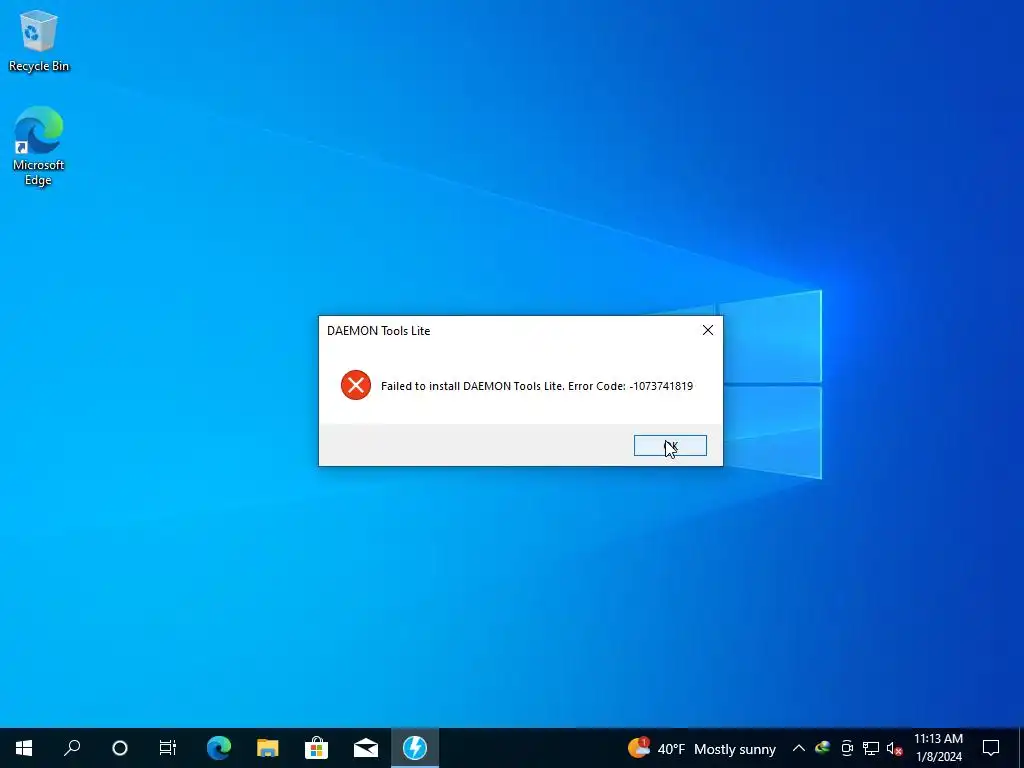Open File Explorer from the taskbar
1024x768 pixels.
[x=268, y=748]
